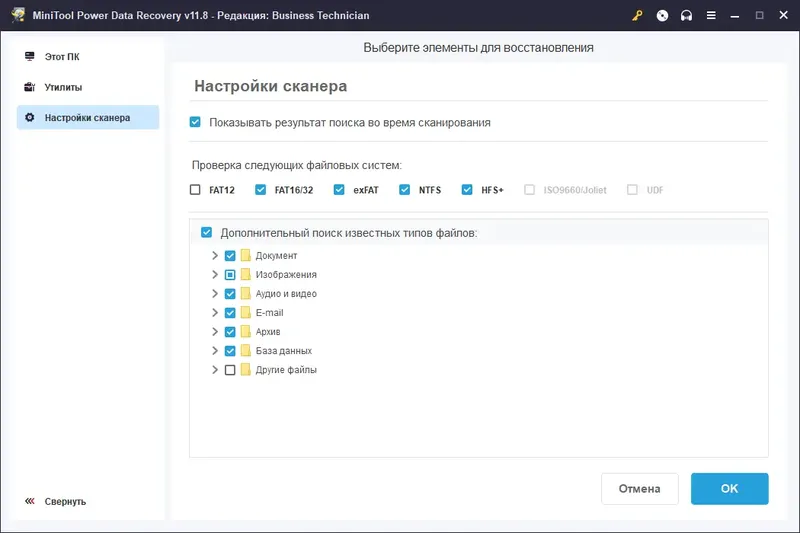The height and width of the screenshot is (533, 800).
Task: Uncheck the Архив checkbox
Action: click(230, 332)
